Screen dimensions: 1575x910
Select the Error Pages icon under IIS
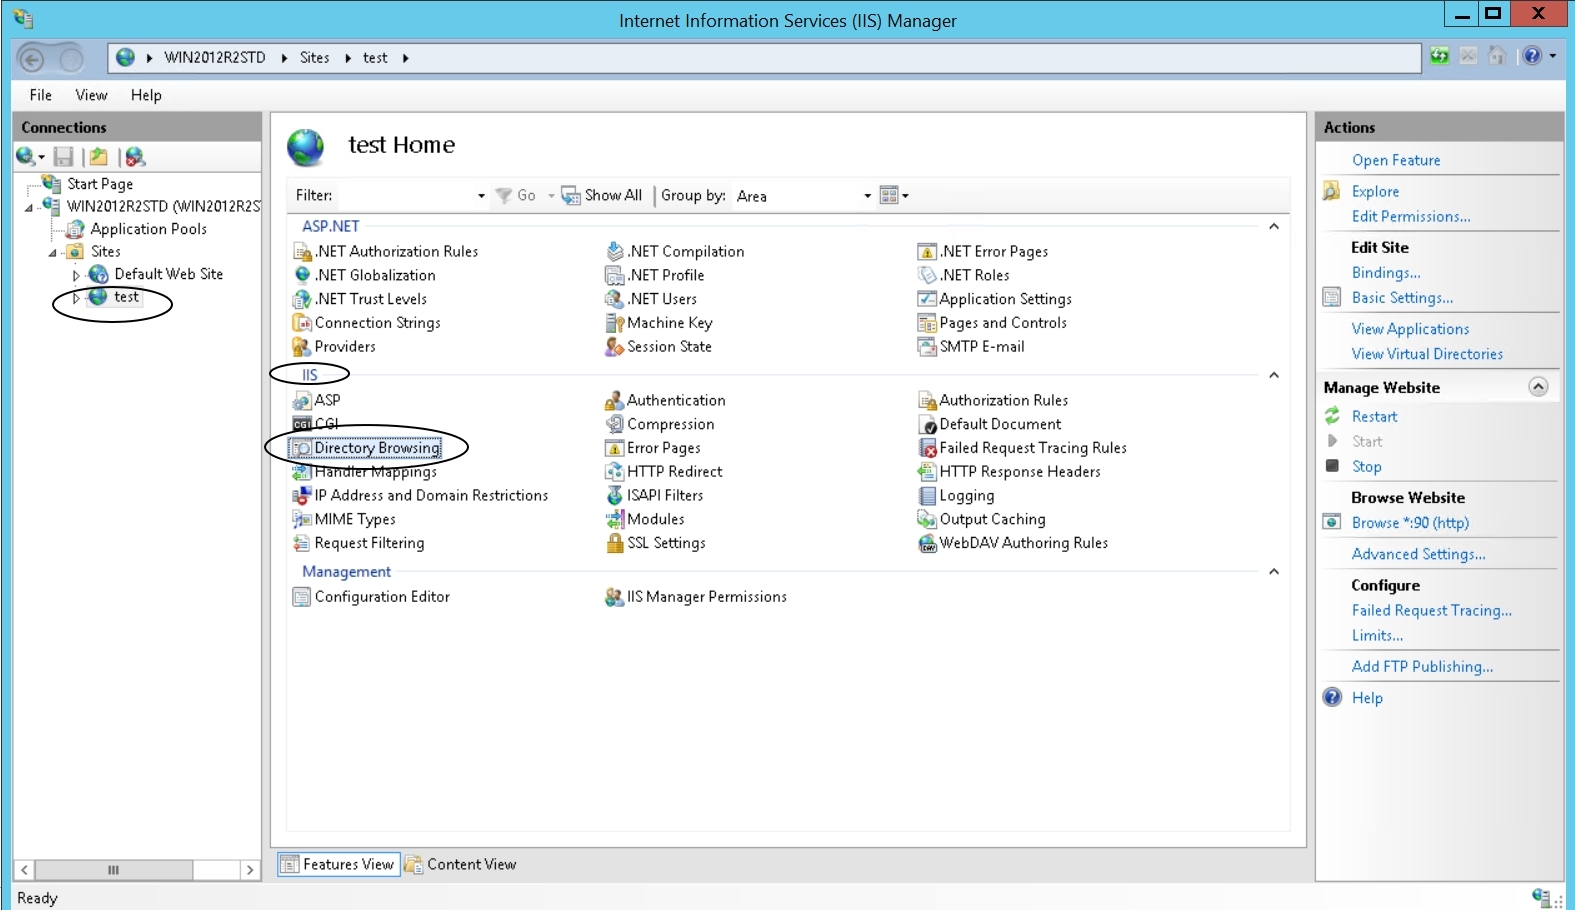[x=615, y=448]
